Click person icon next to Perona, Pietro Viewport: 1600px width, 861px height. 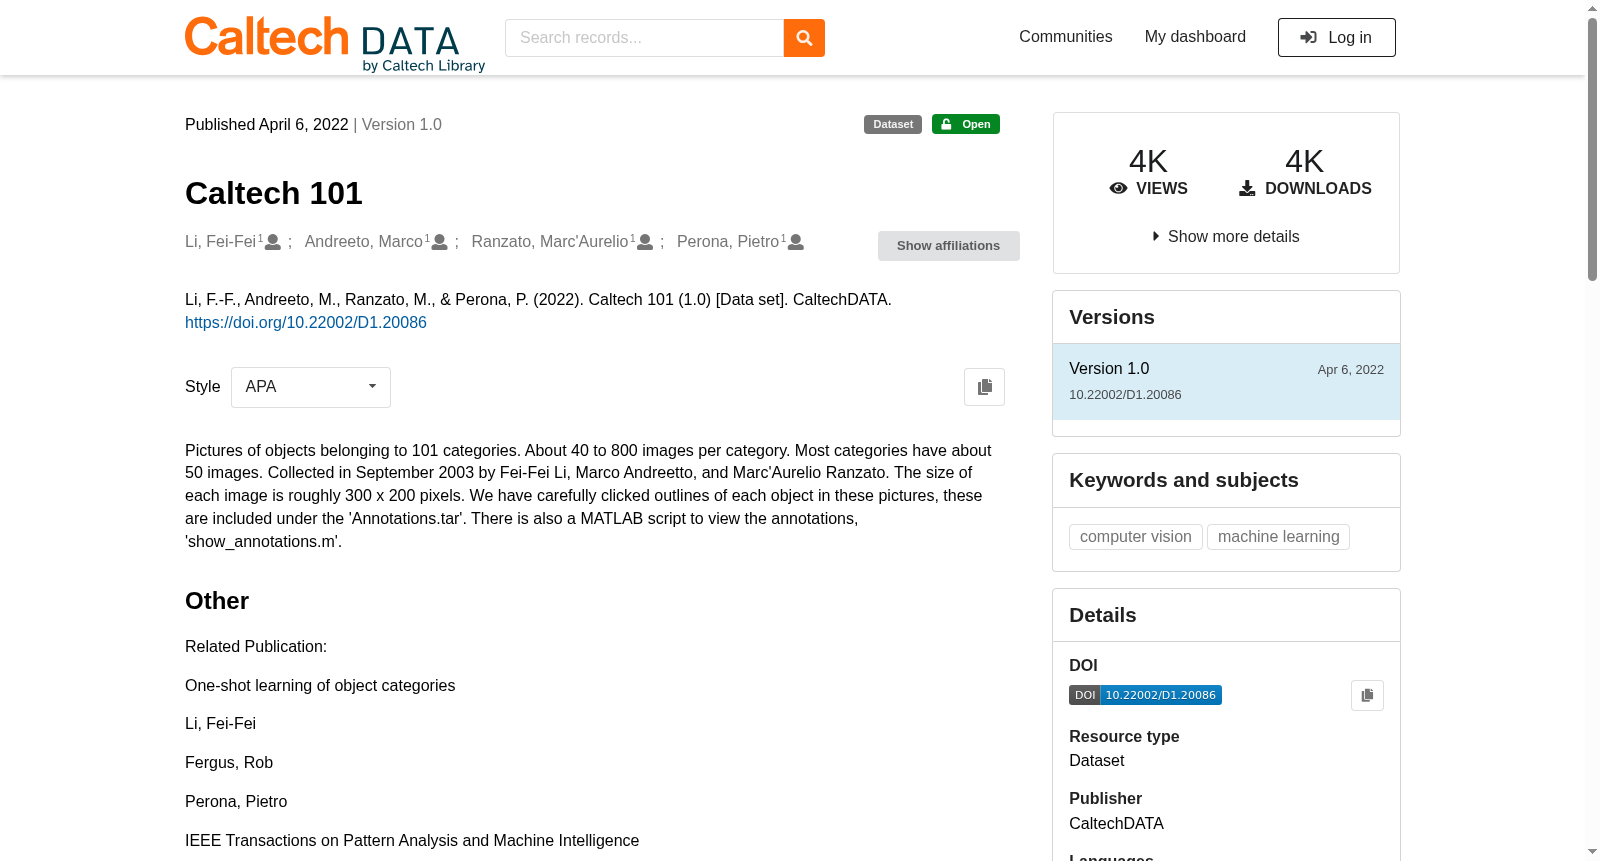(796, 242)
